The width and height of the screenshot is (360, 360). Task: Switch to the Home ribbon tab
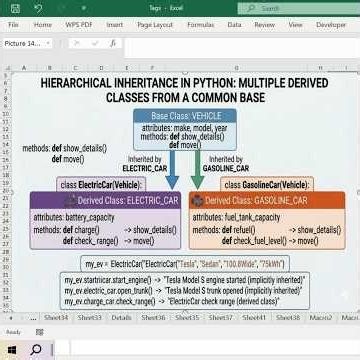coord(43,25)
